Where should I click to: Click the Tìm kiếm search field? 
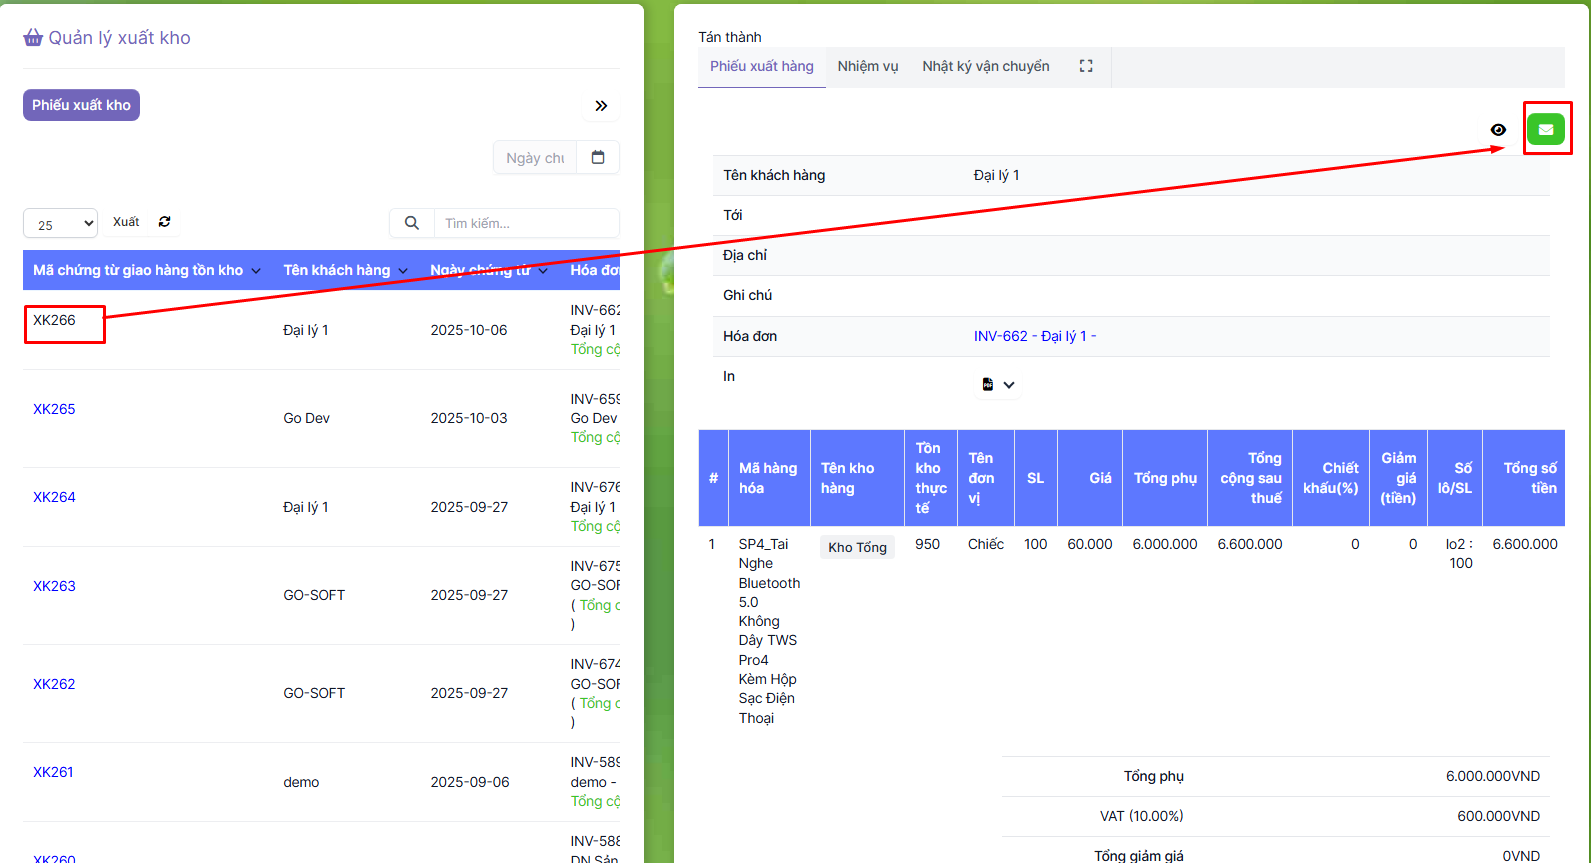pos(525,223)
